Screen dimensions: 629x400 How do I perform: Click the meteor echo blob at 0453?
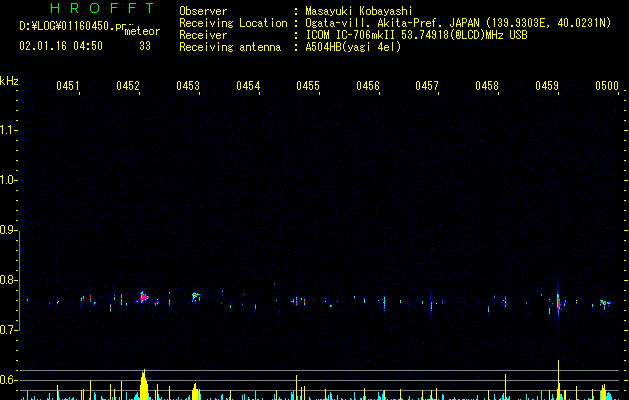point(195,296)
